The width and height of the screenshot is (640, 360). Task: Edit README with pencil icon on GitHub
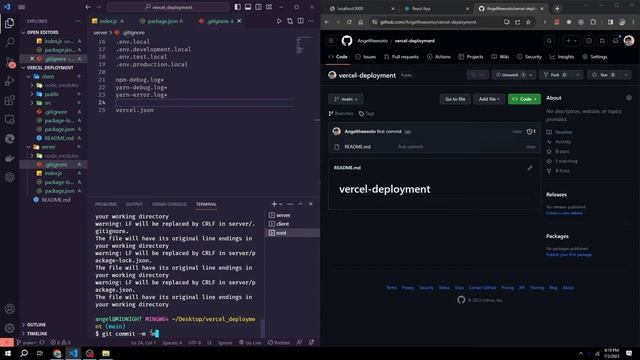[x=530, y=168]
